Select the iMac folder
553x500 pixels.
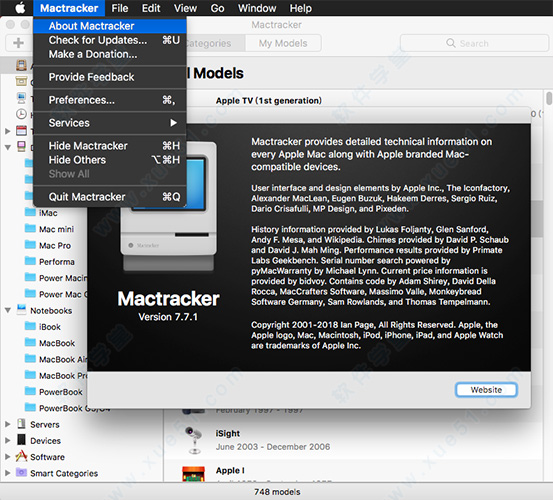click(x=48, y=213)
